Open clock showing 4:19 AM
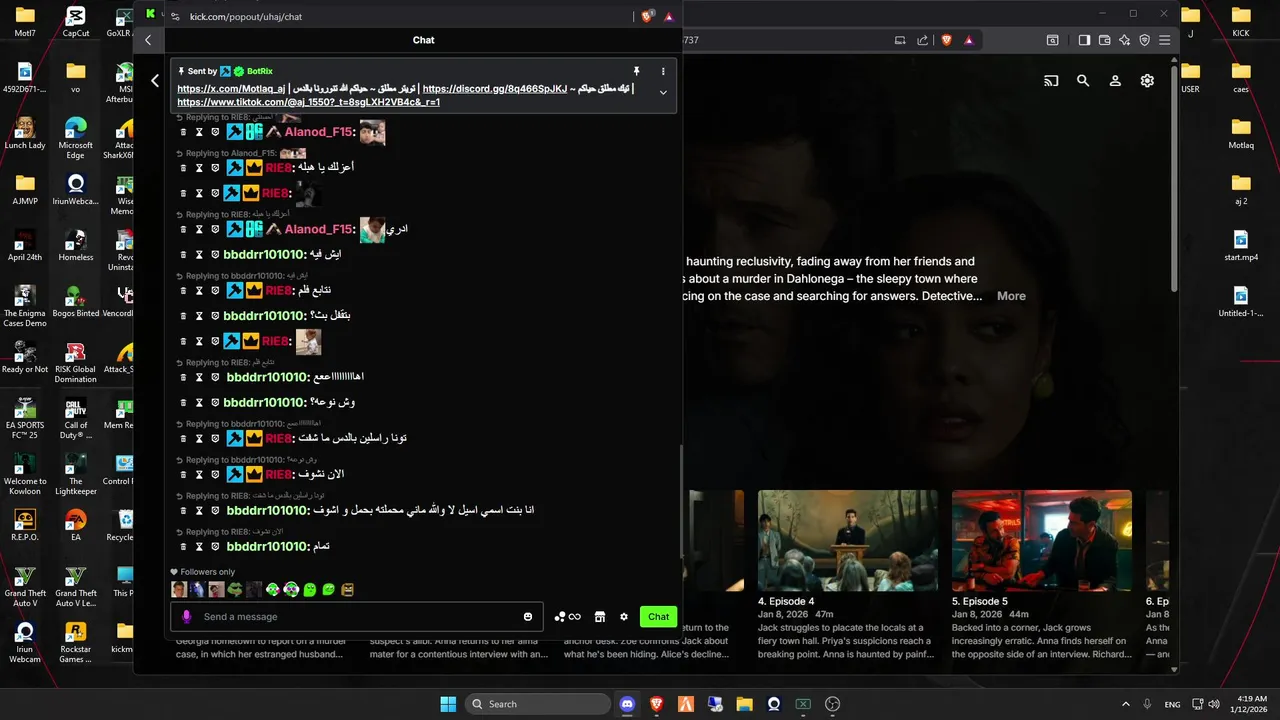1280x720 pixels. 1249,704
